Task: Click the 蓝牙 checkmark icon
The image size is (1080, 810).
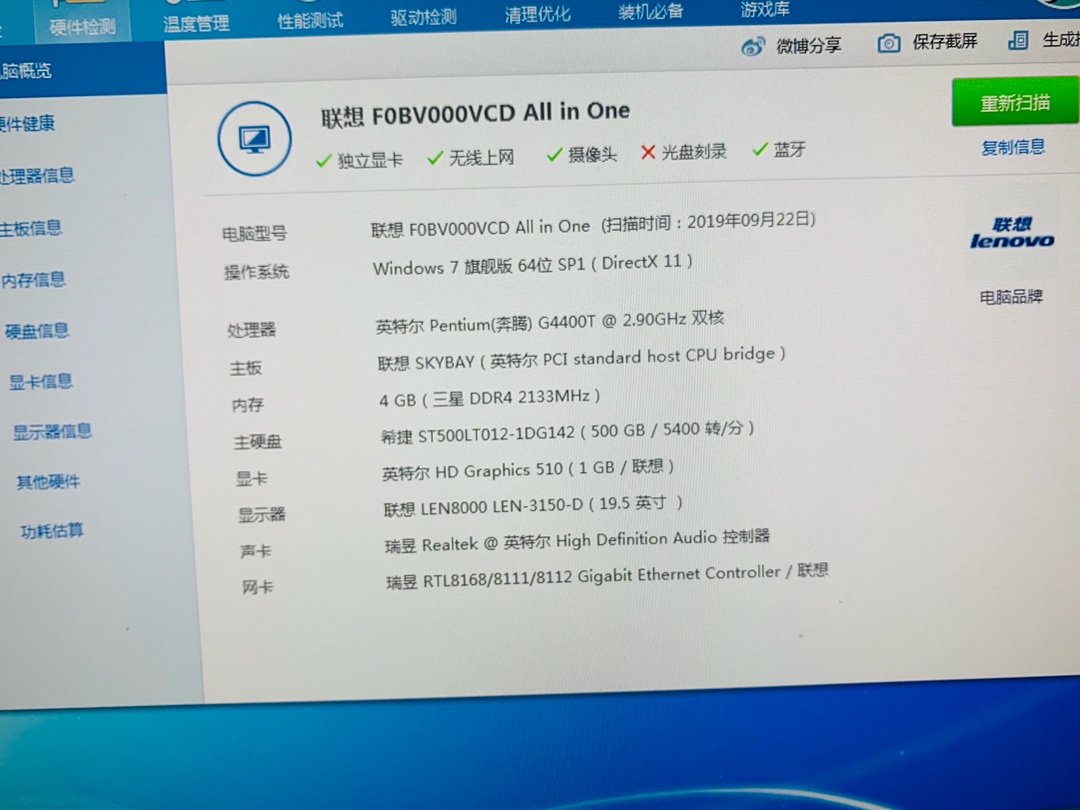Action: [760, 149]
